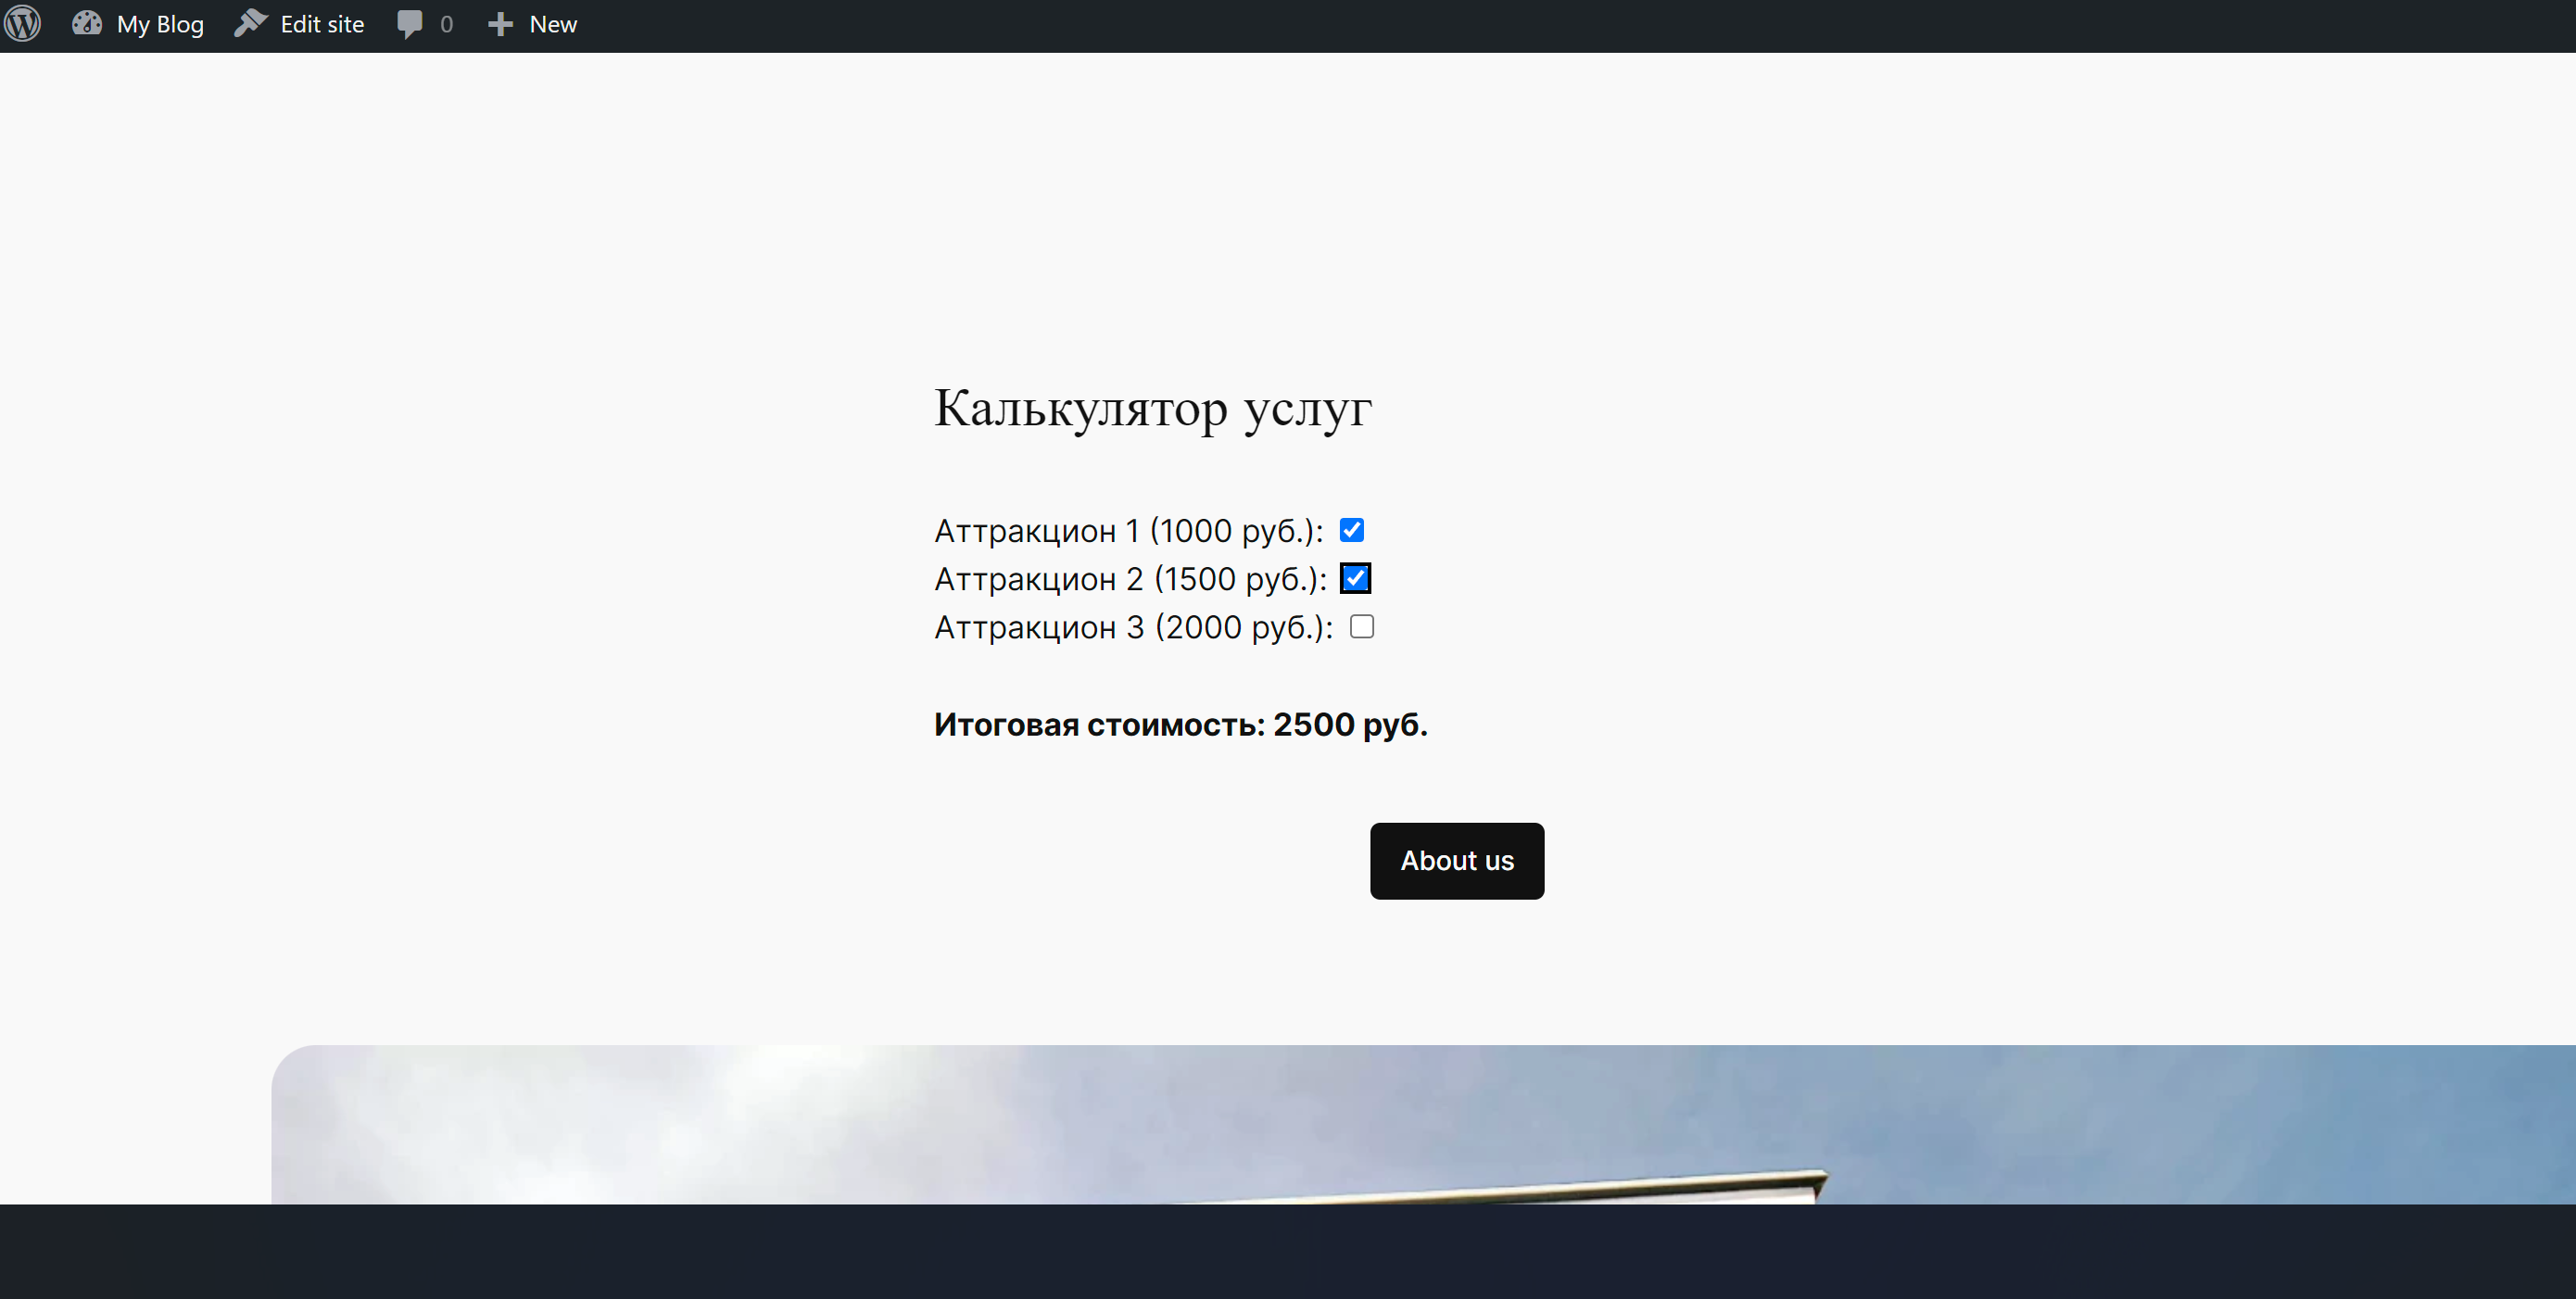Open the New content menu via plus icon

pyautogui.click(x=499, y=23)
